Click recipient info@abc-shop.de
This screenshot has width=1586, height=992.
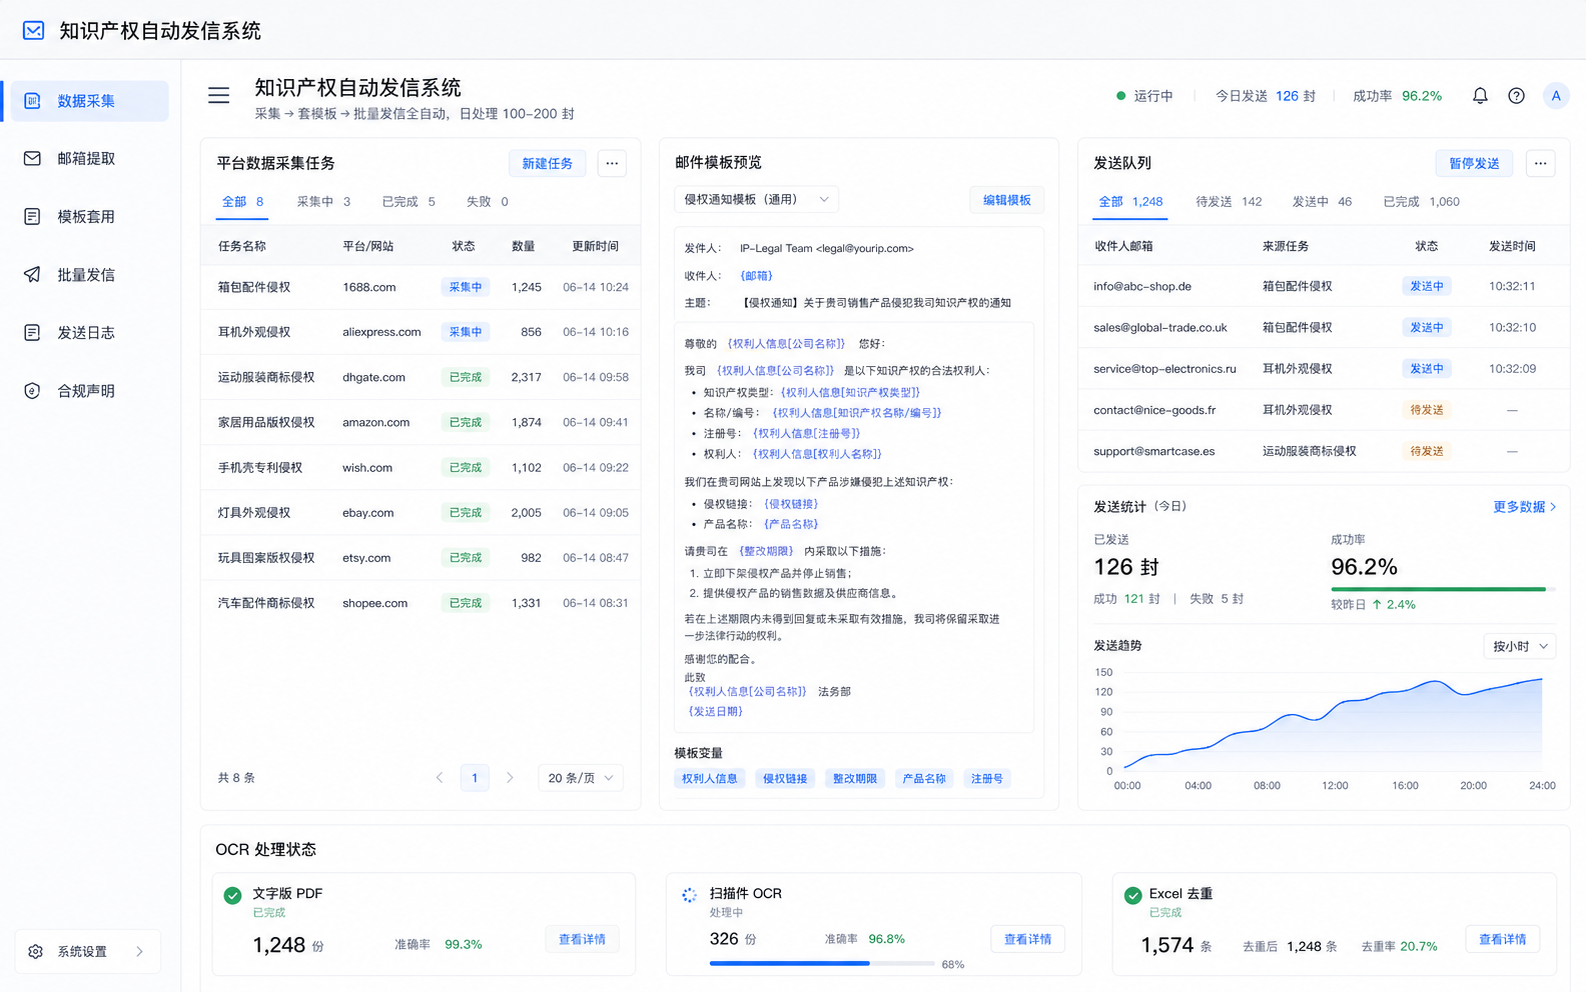point(1142,286)
